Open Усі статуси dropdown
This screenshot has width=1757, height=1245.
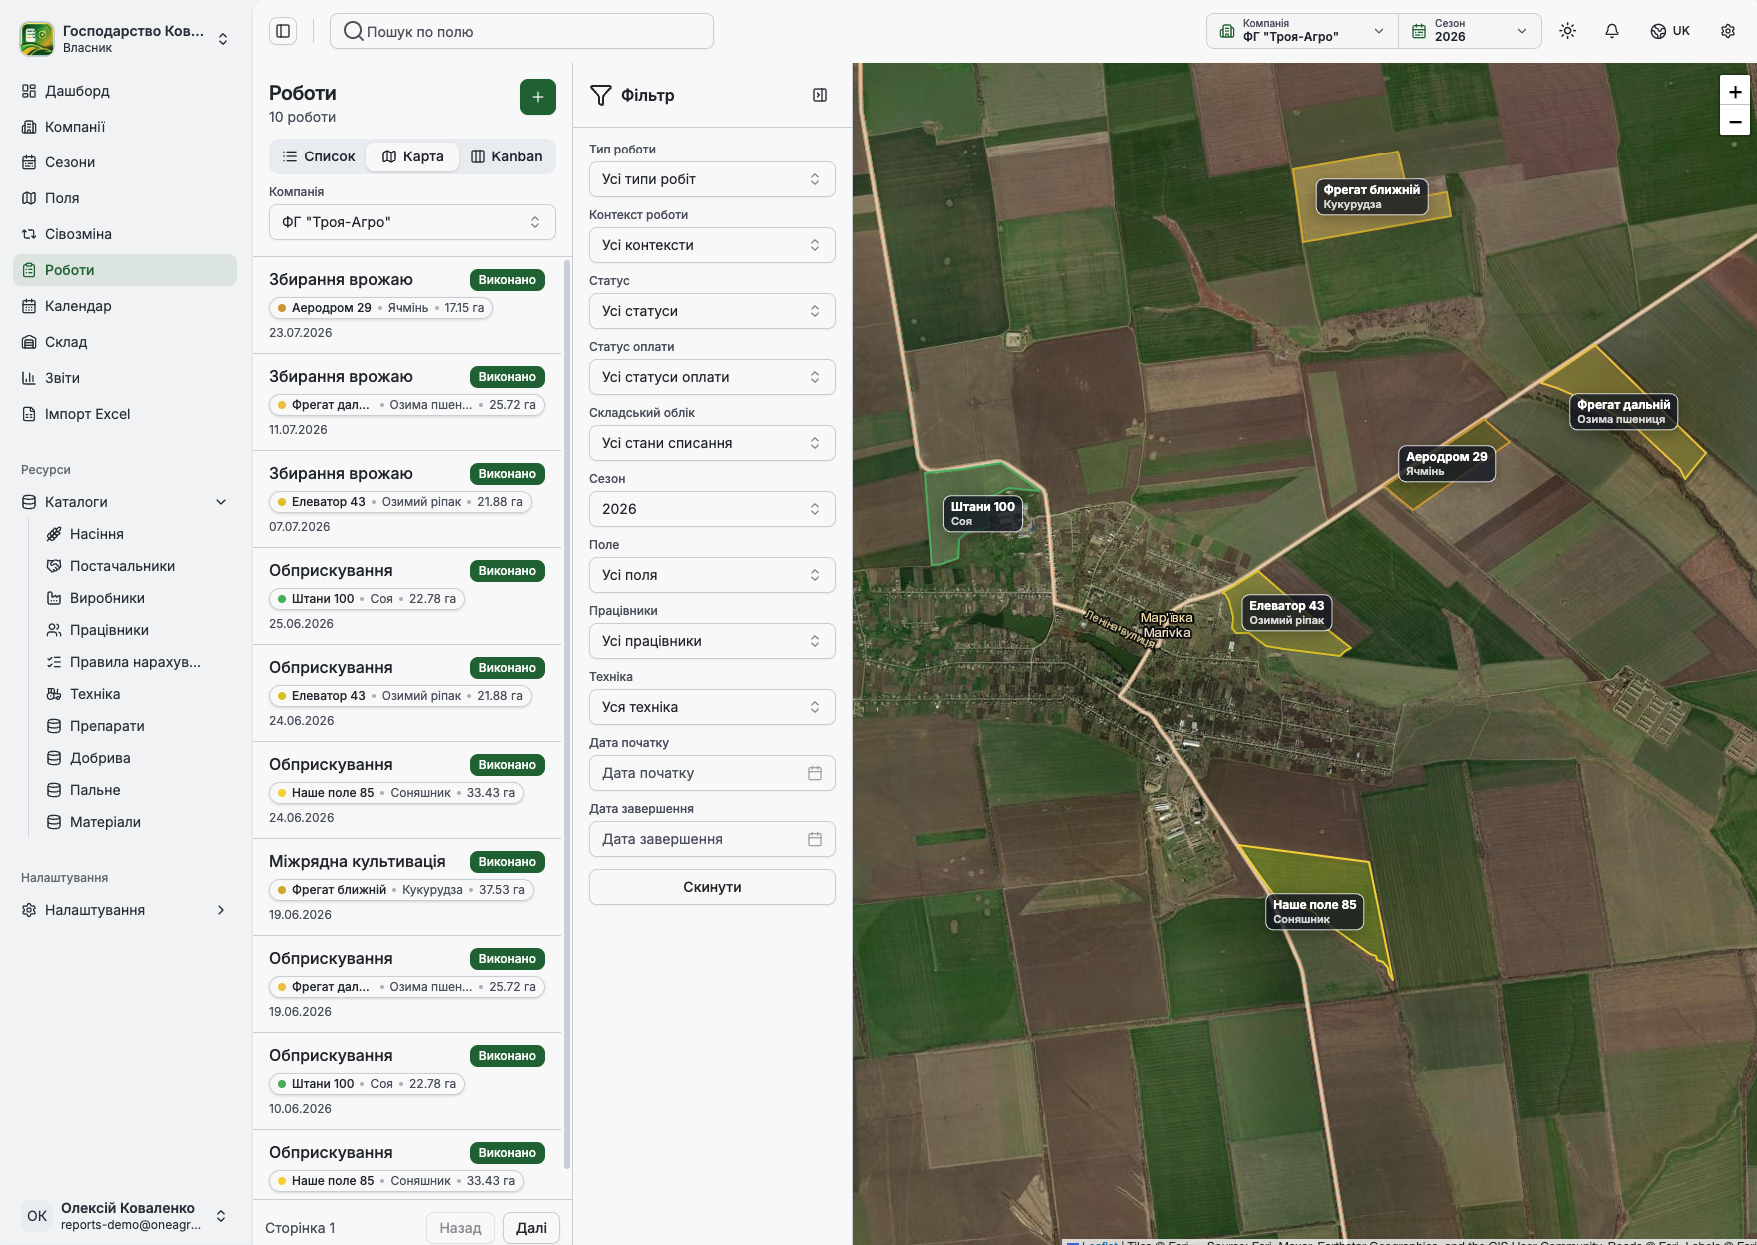coord(712,311)
